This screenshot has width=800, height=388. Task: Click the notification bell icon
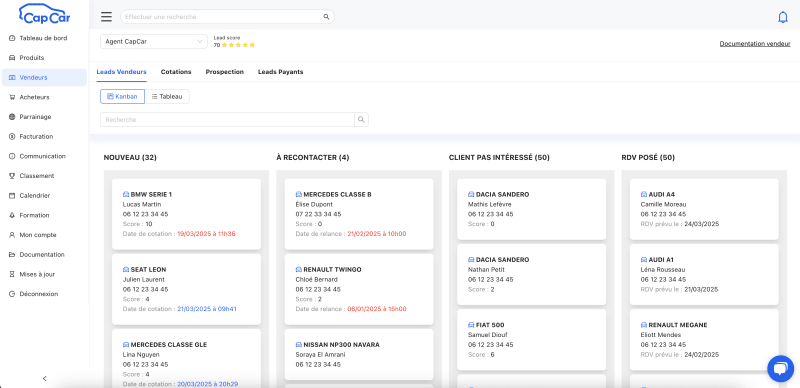pos(783,17)
